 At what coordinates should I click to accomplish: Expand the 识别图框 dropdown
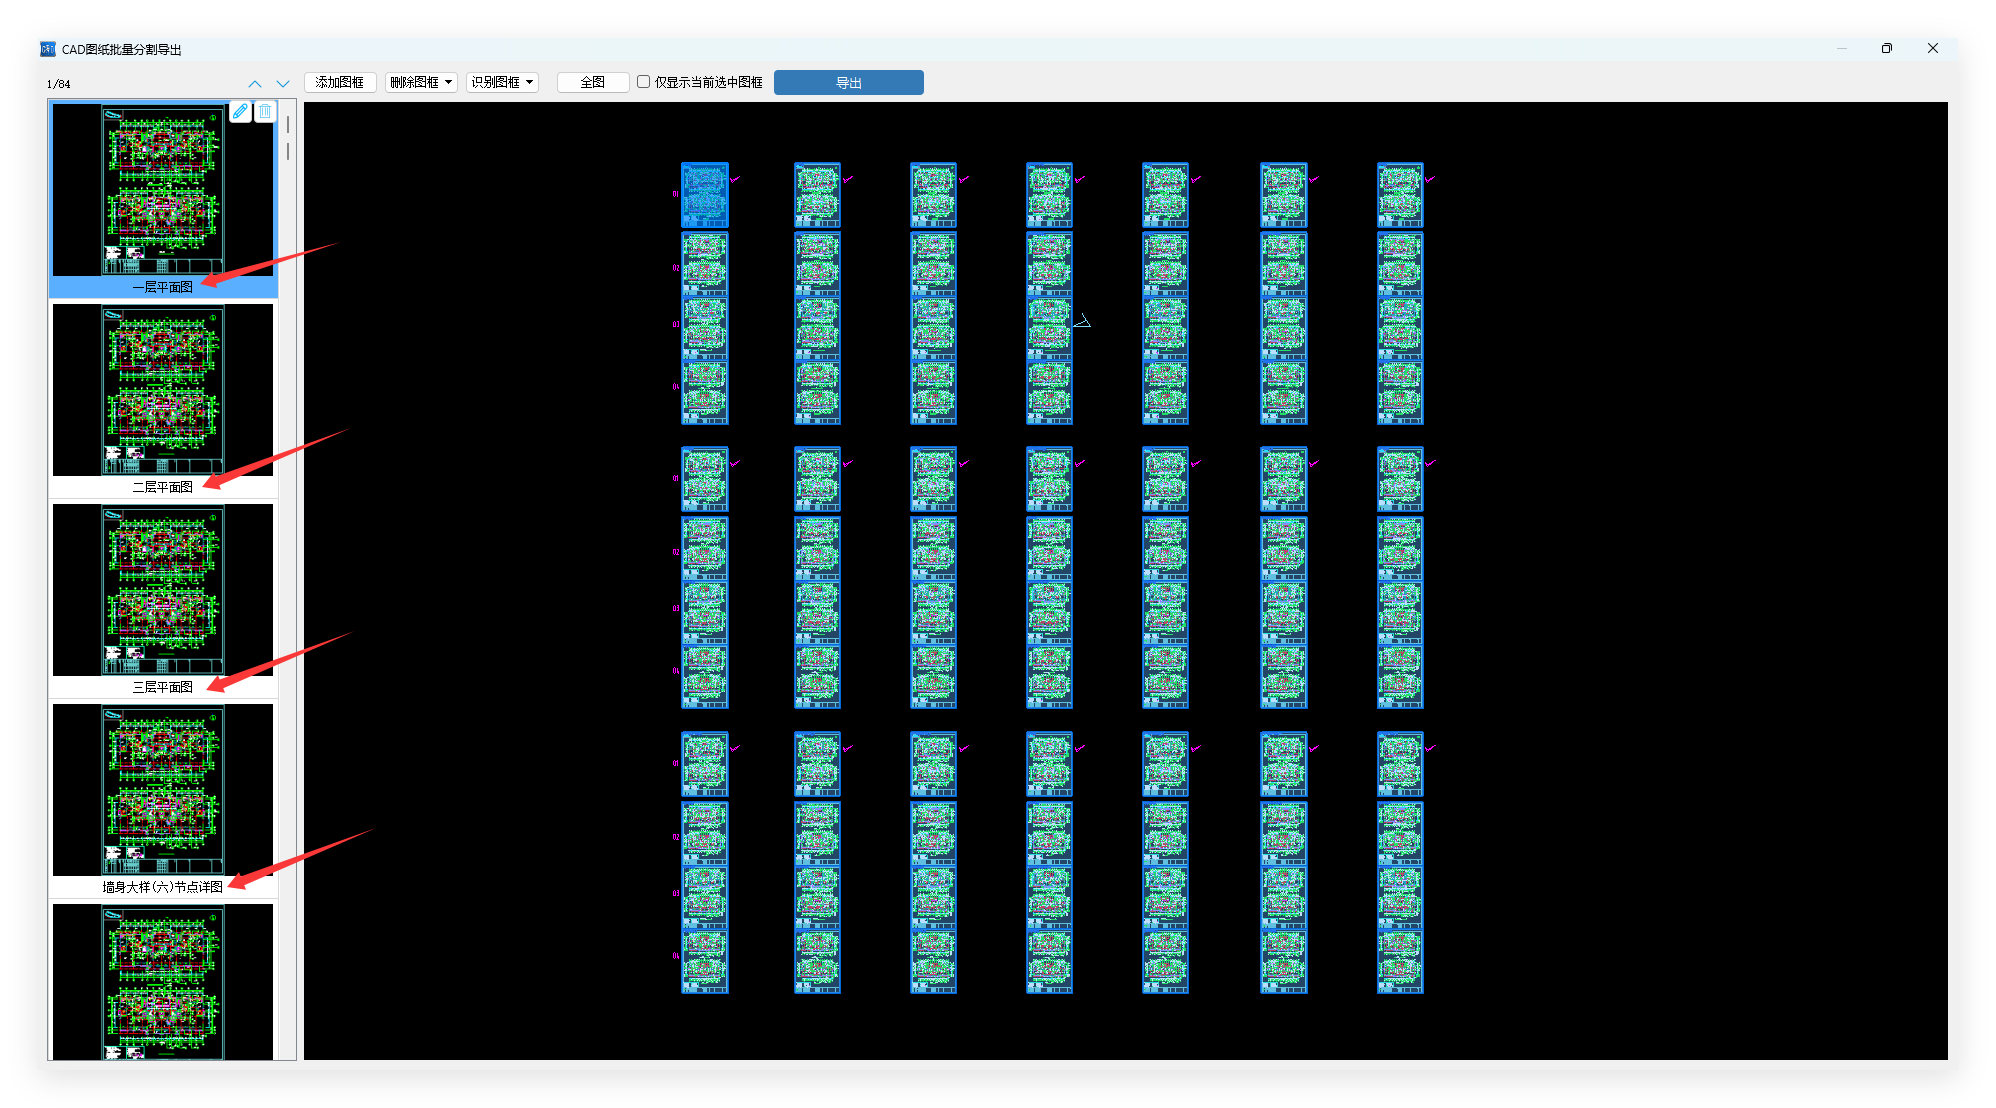click(502, 82)
